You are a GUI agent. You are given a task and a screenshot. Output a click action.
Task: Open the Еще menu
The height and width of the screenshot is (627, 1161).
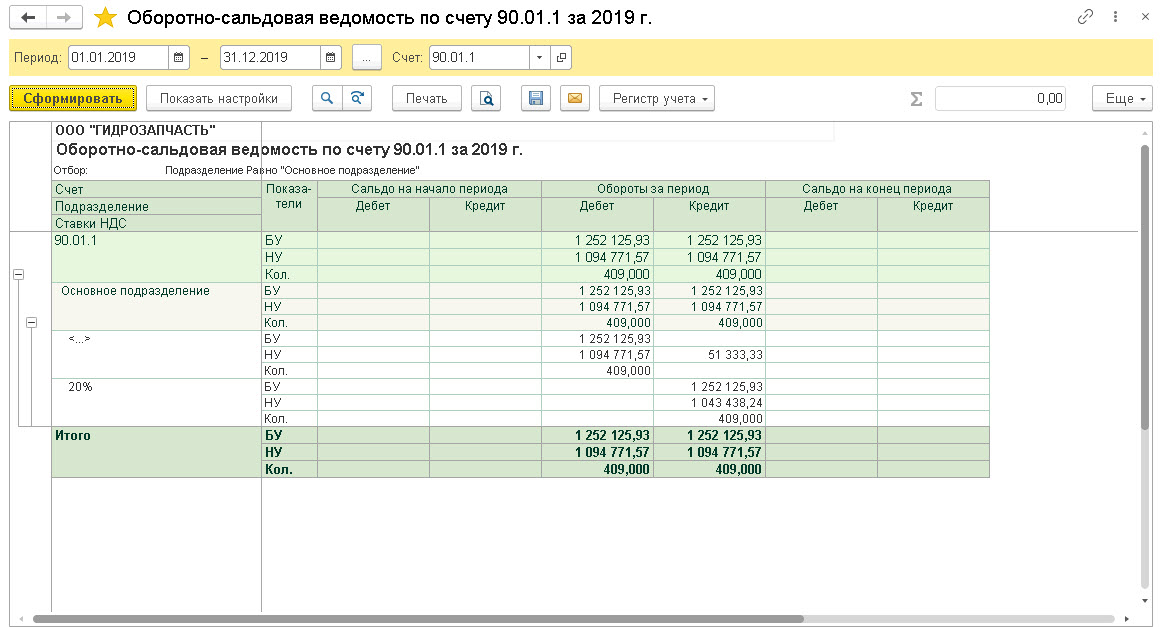[1122, 98]
